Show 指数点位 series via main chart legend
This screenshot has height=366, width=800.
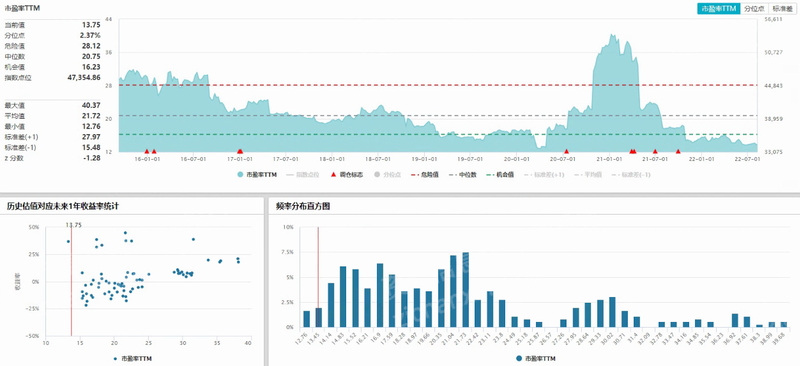(x=303, y=175)
